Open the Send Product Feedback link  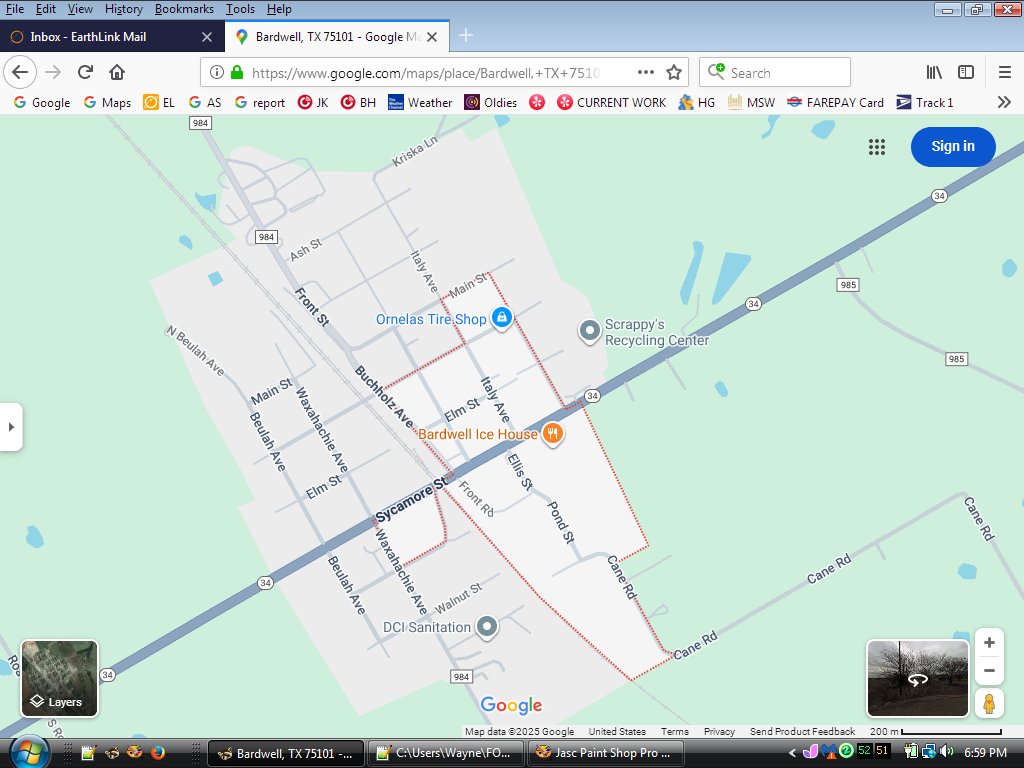click(802, 731)
